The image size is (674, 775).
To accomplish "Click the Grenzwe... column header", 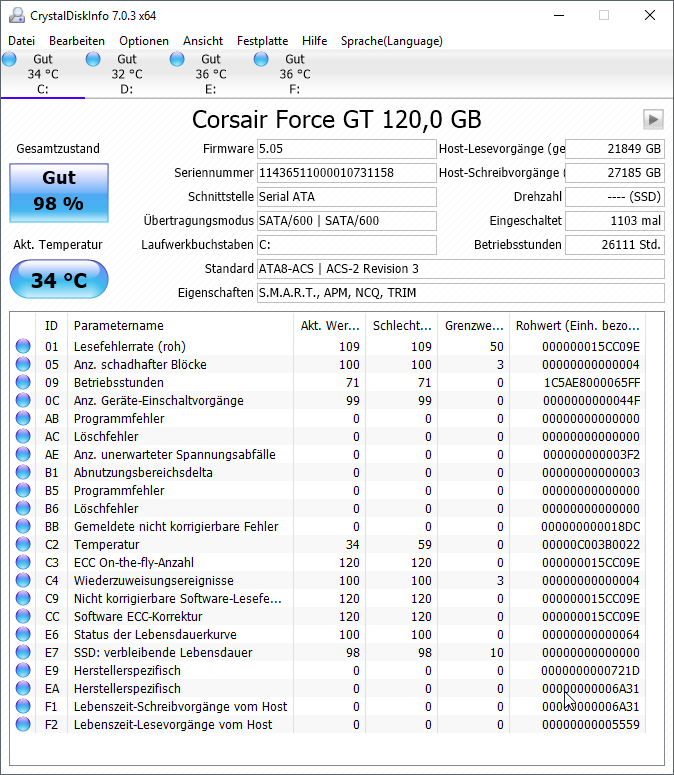I will click(474, 326).
